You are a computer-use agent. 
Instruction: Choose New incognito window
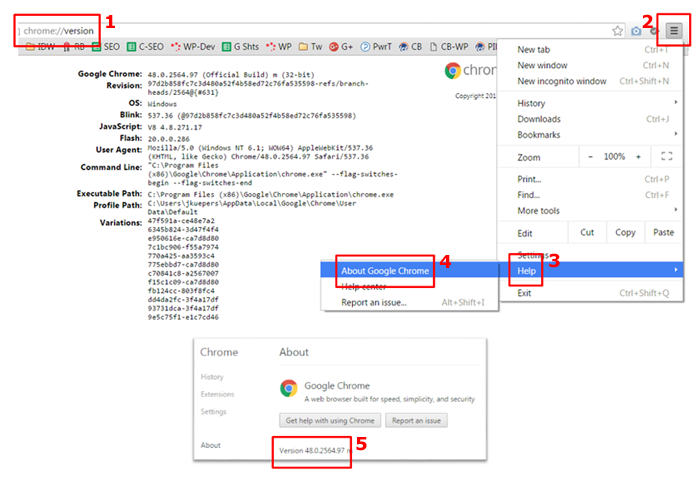[562, 80]
